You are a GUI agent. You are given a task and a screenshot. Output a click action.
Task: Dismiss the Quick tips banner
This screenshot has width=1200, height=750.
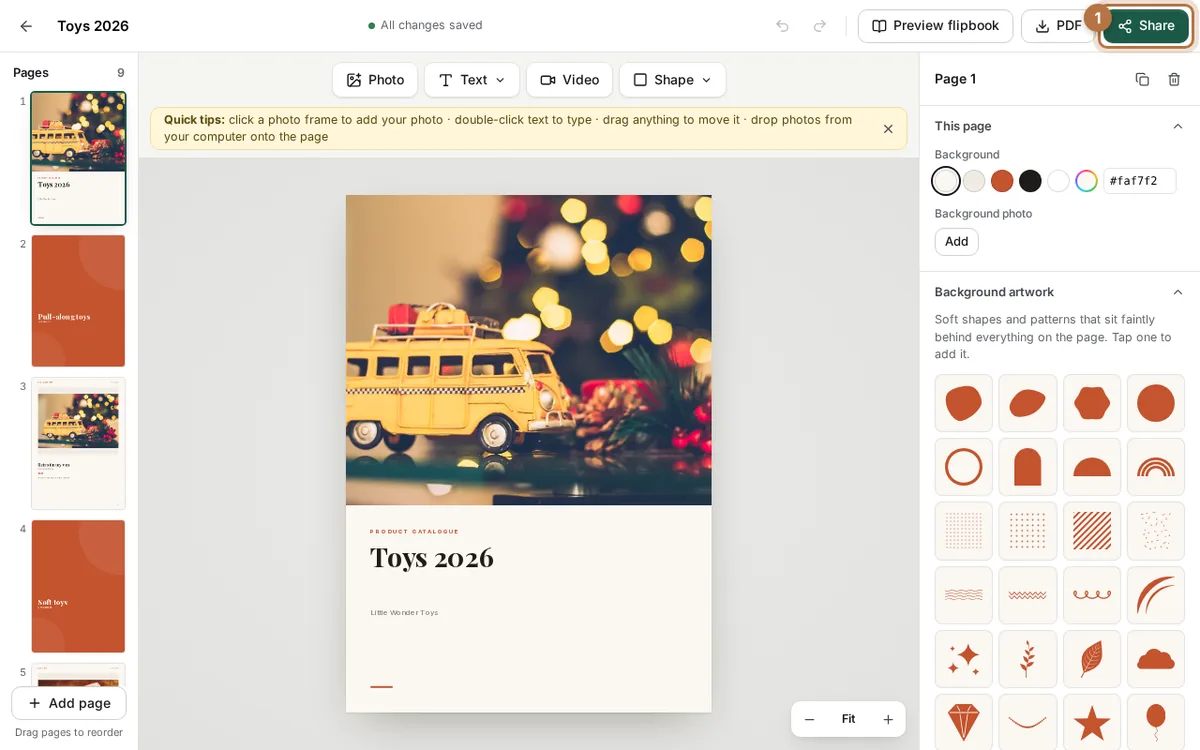click(x=888, y=129)
